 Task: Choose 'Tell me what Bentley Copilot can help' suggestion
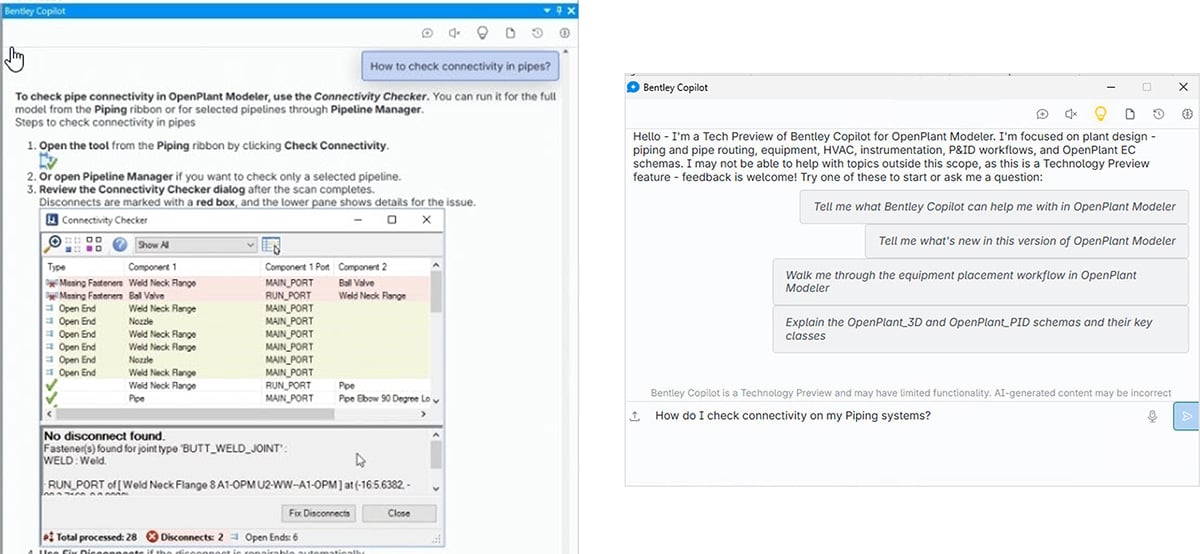pyautogui.click(x=994, y=206)
